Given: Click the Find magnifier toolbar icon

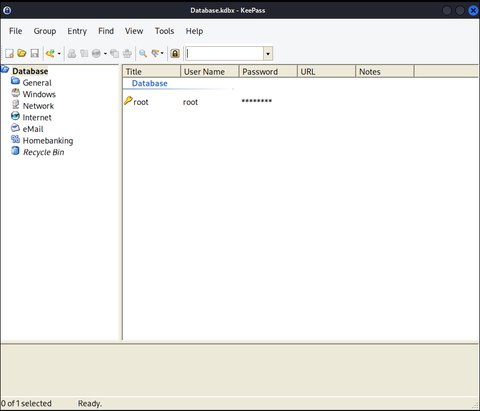Looking at the screenshot, I should click(x=143, y=53).
